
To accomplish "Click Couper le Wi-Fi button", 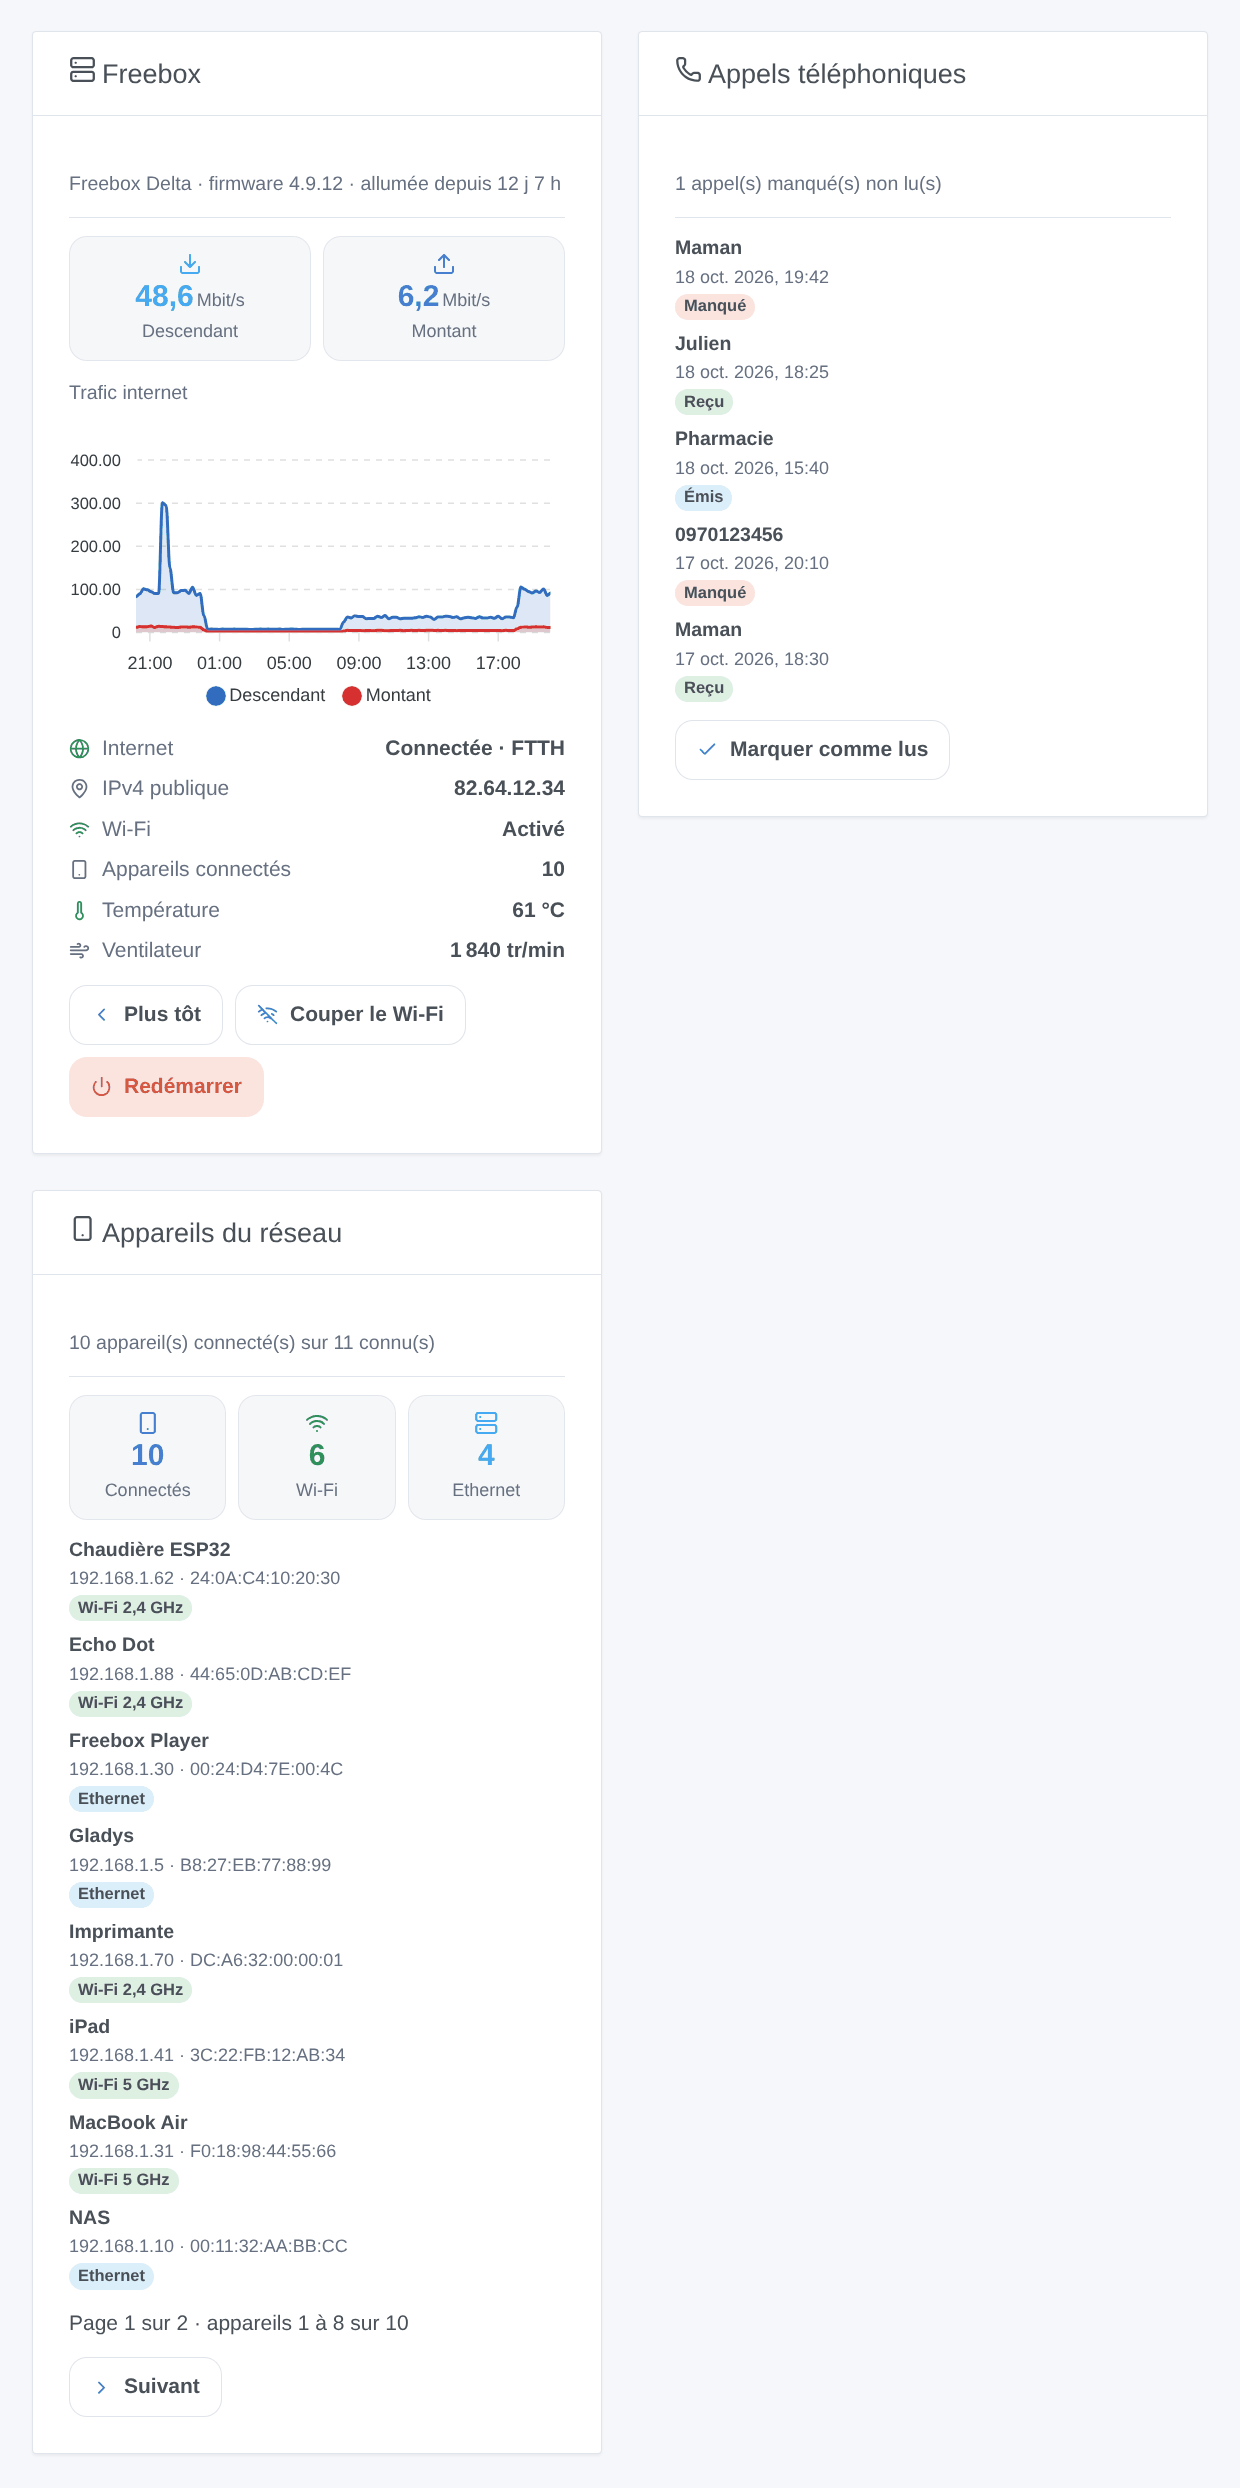I will pos(350,1015).
